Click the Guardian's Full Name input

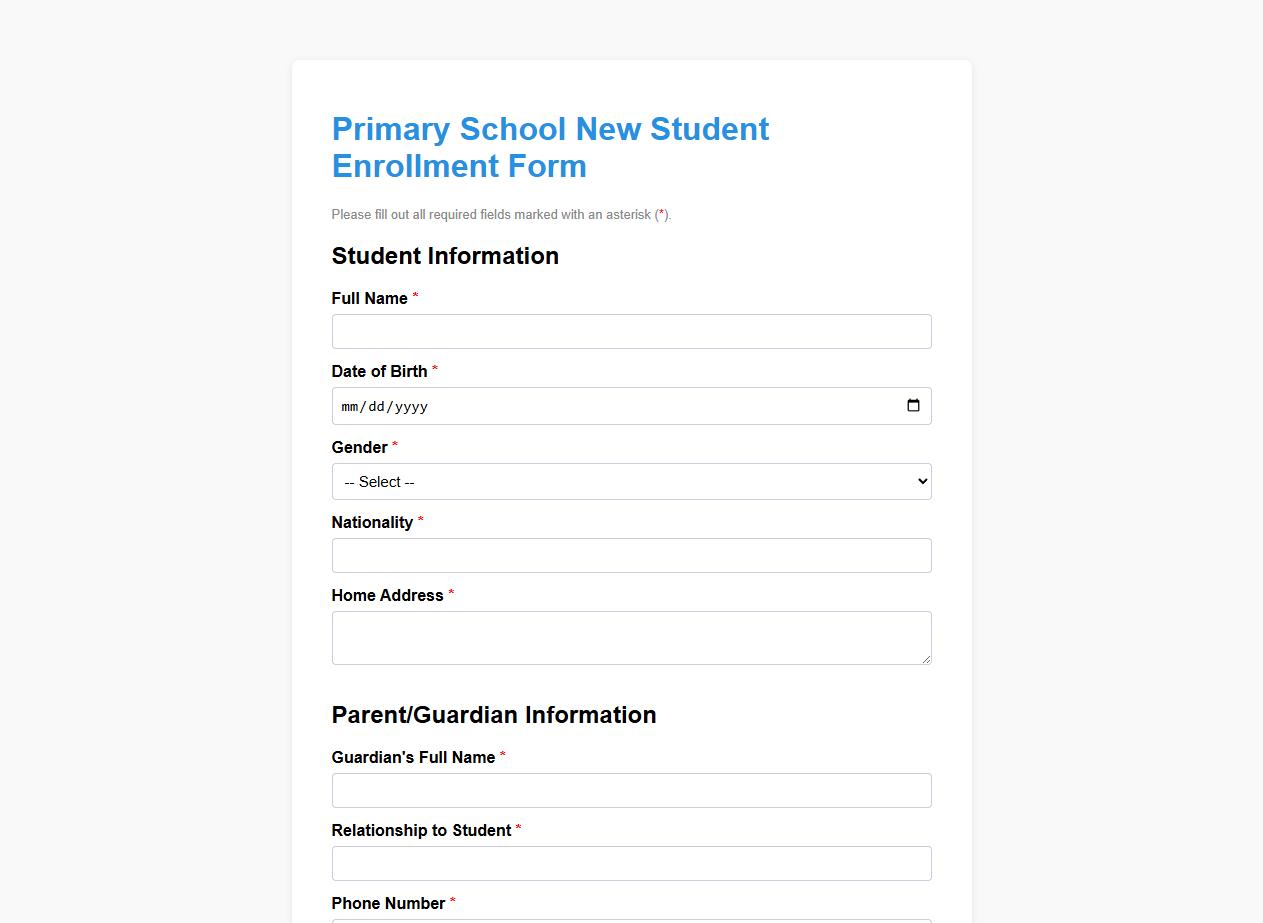point(631,790)
